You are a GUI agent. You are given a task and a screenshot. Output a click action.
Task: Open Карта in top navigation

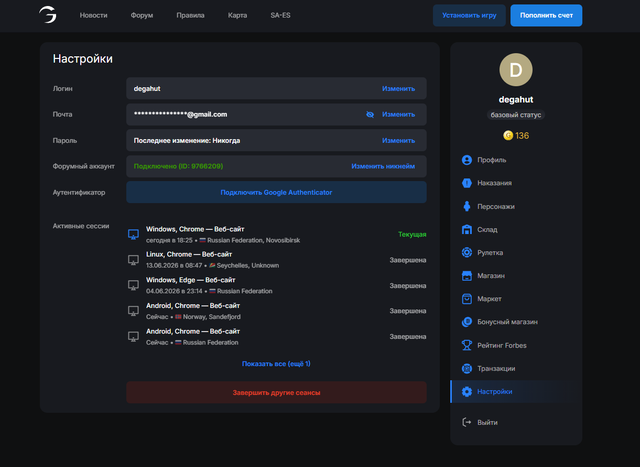coord(237,15)
